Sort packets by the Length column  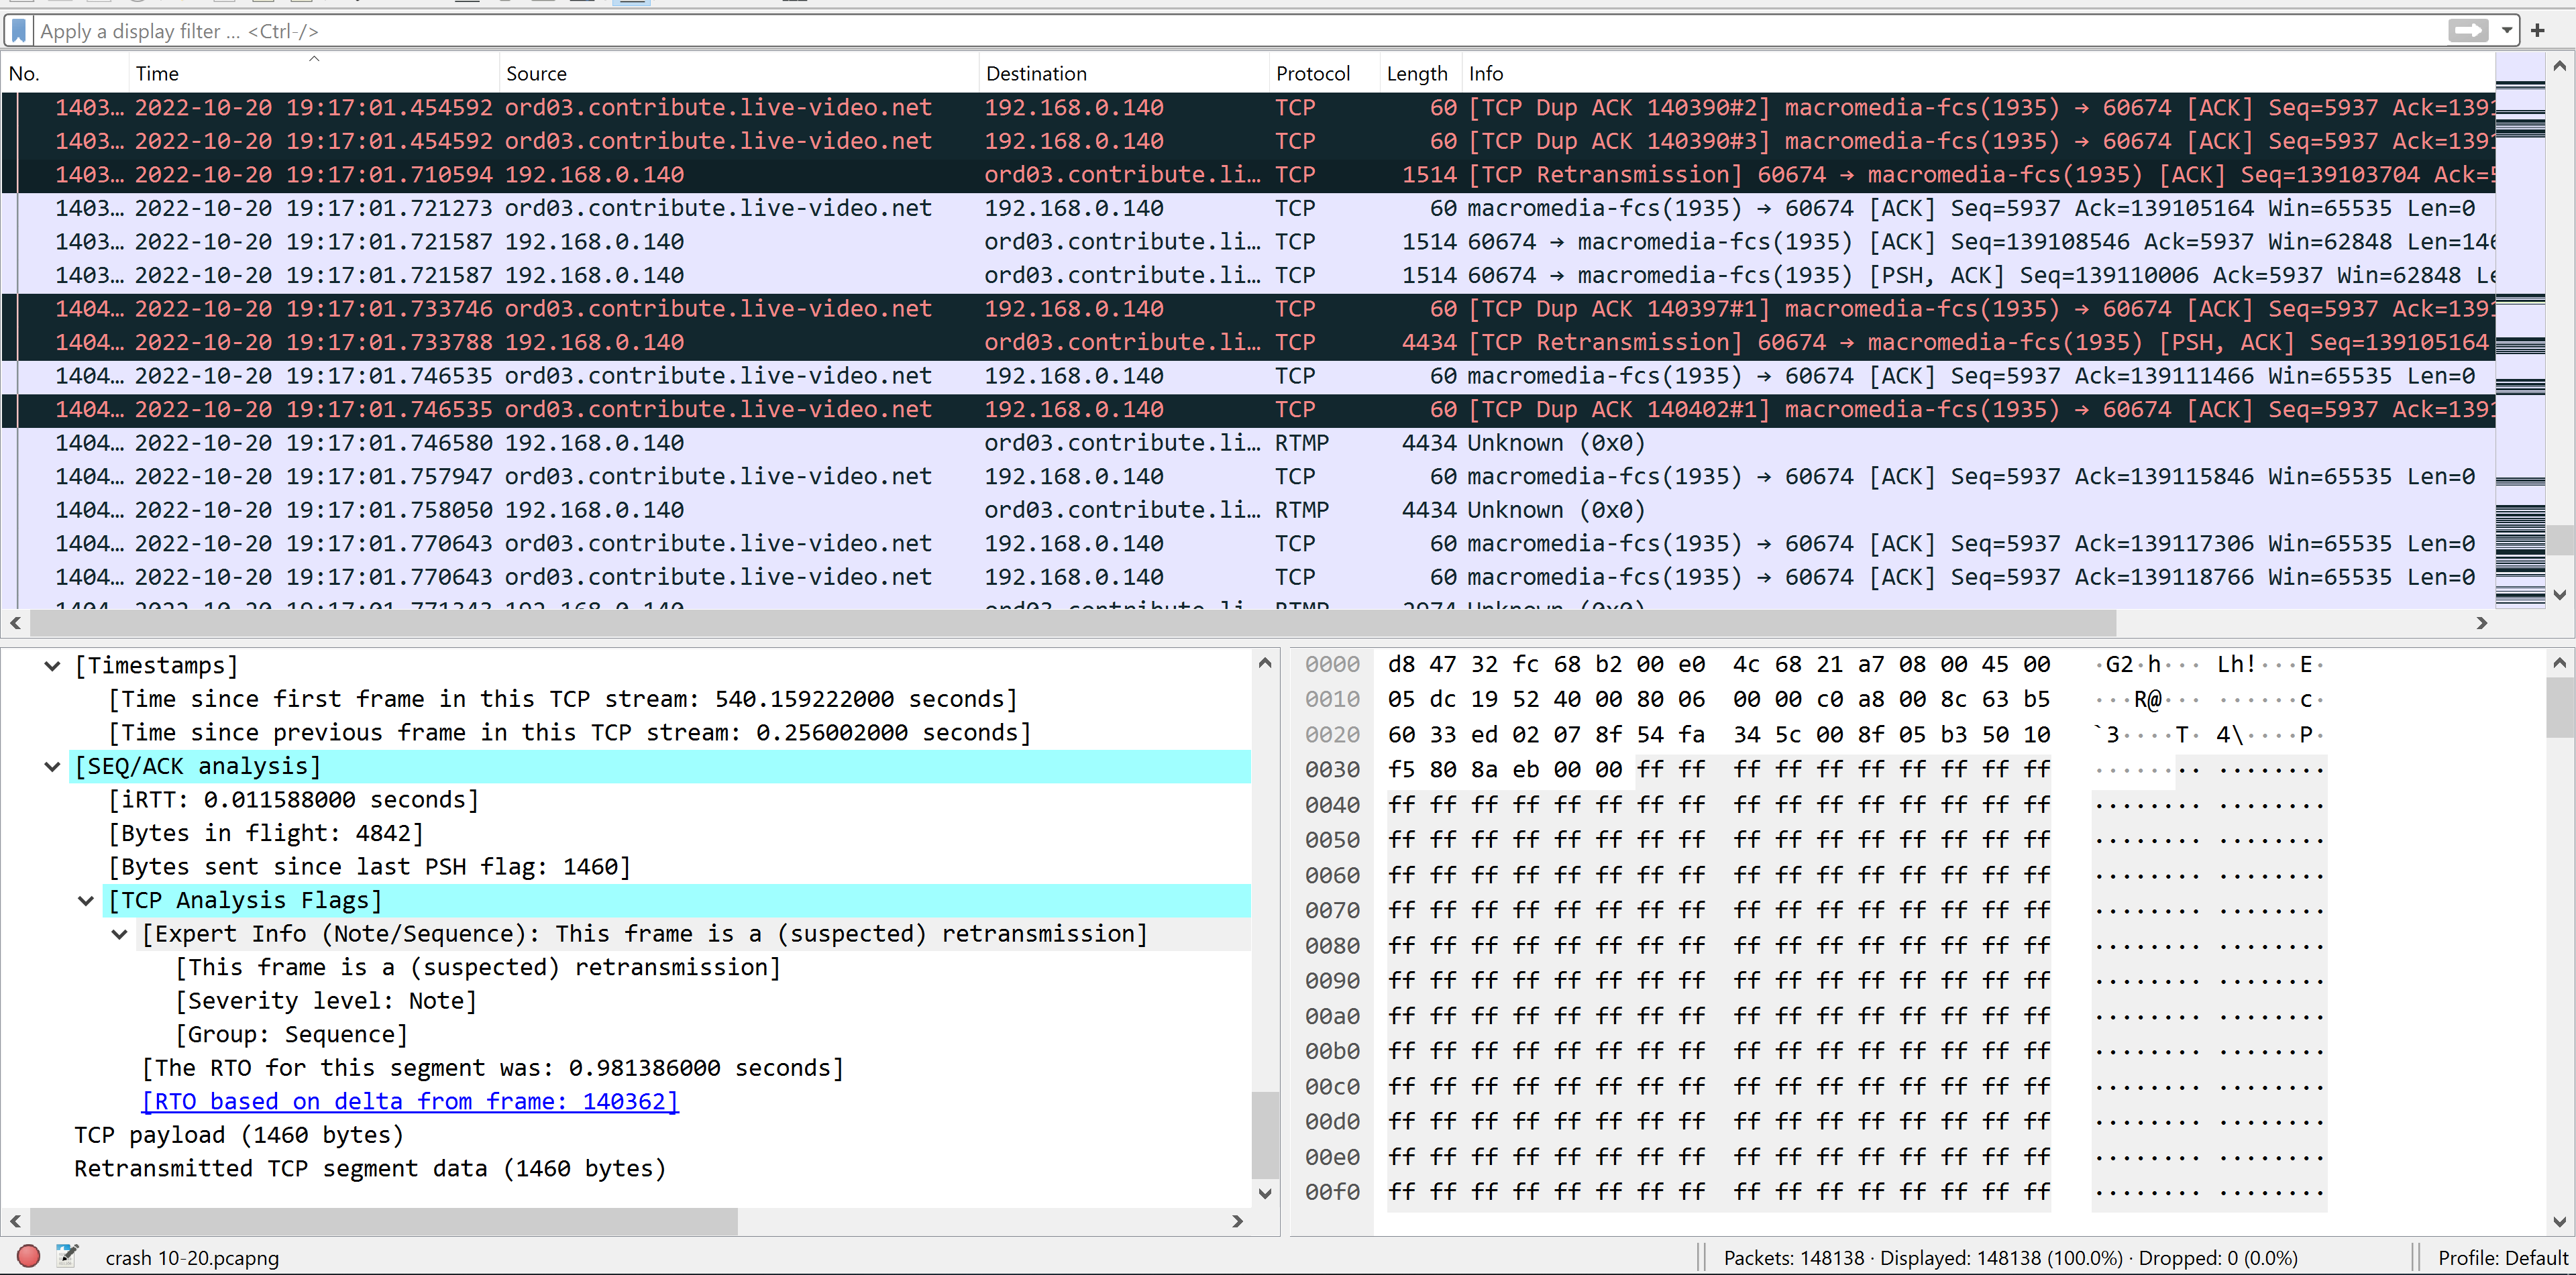pos(1420,73)
